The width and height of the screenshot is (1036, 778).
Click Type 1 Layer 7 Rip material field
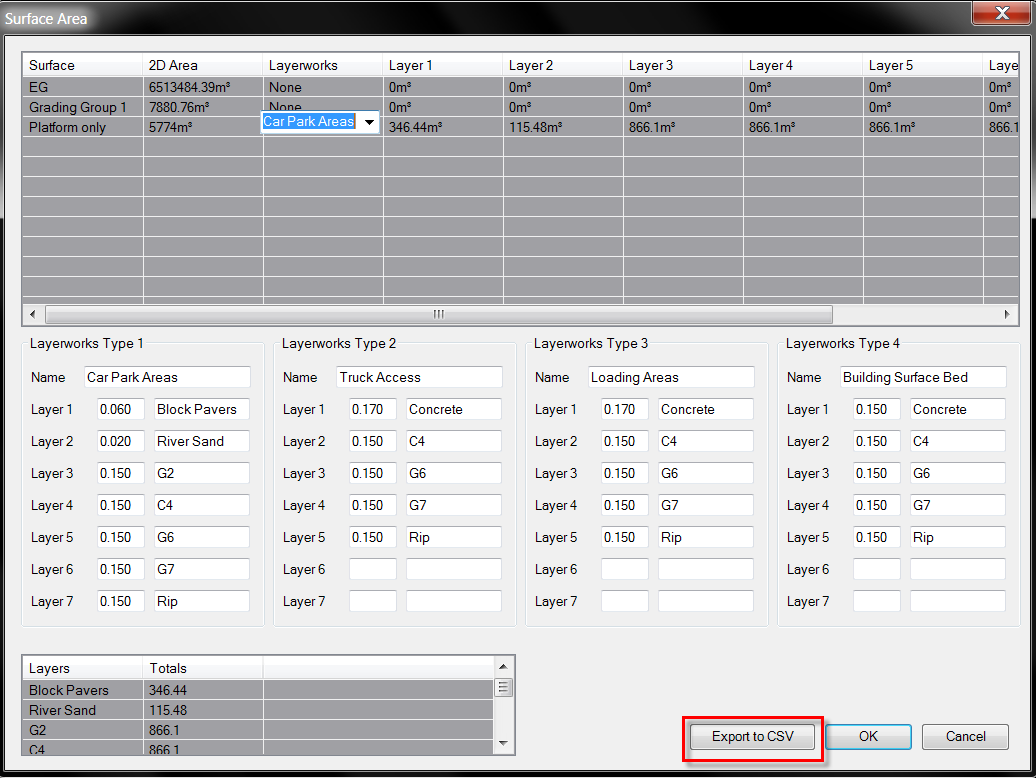[x=202, y=602]
